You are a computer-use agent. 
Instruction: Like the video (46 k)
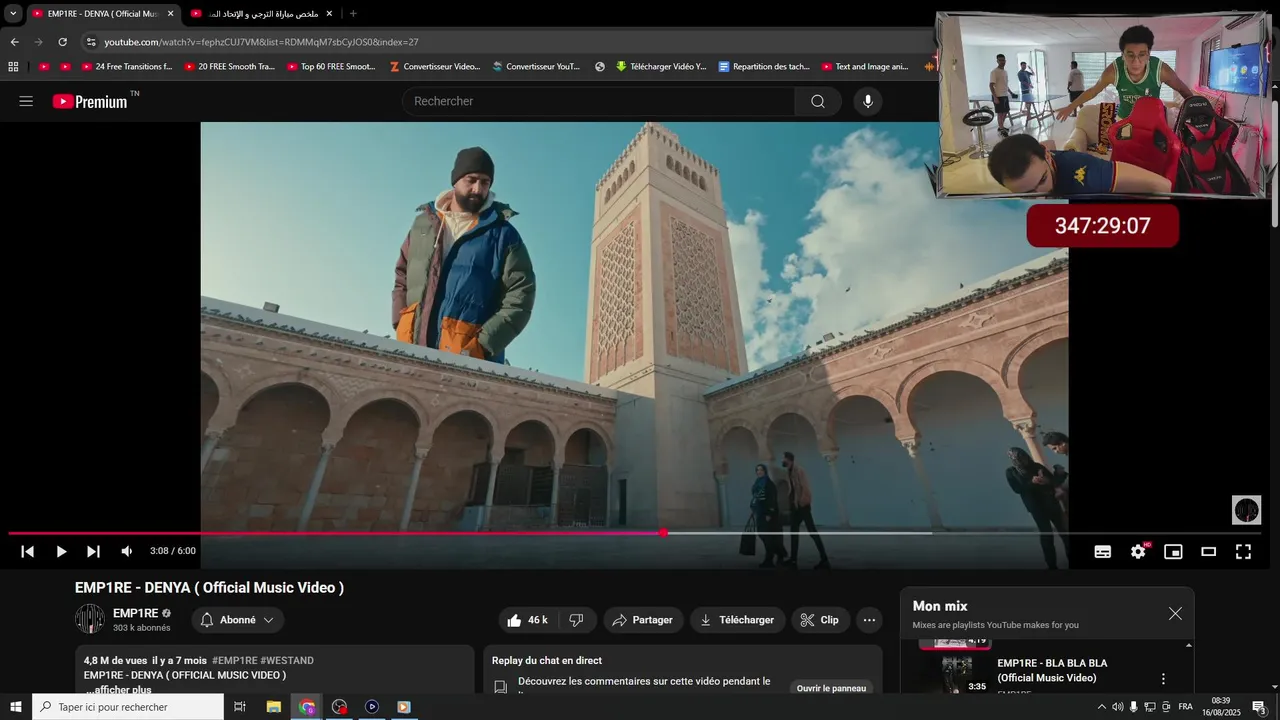click(528, 620)
